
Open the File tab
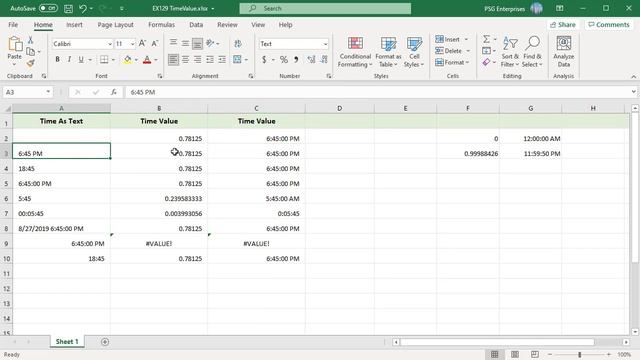13,24
